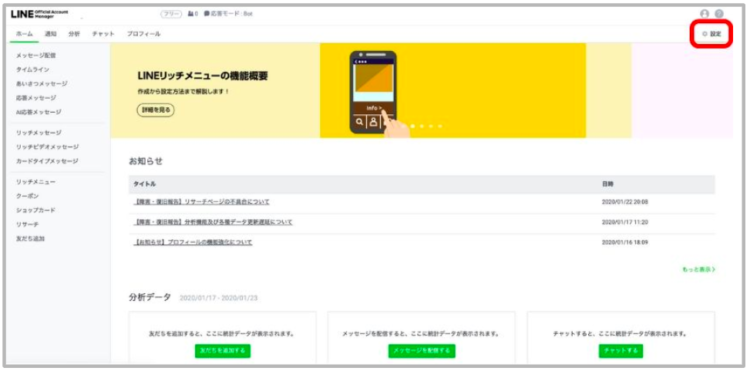Click the 分析データ section heading
This screenshot has height=371, width=750.
coord(149,297)
